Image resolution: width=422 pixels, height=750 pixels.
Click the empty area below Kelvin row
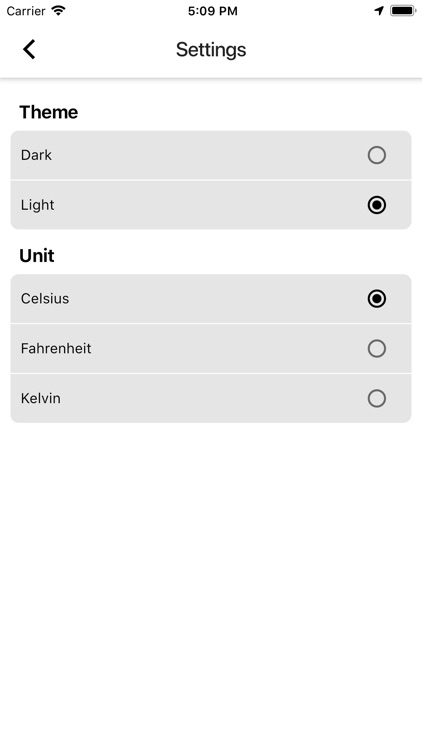coord(211,584)
